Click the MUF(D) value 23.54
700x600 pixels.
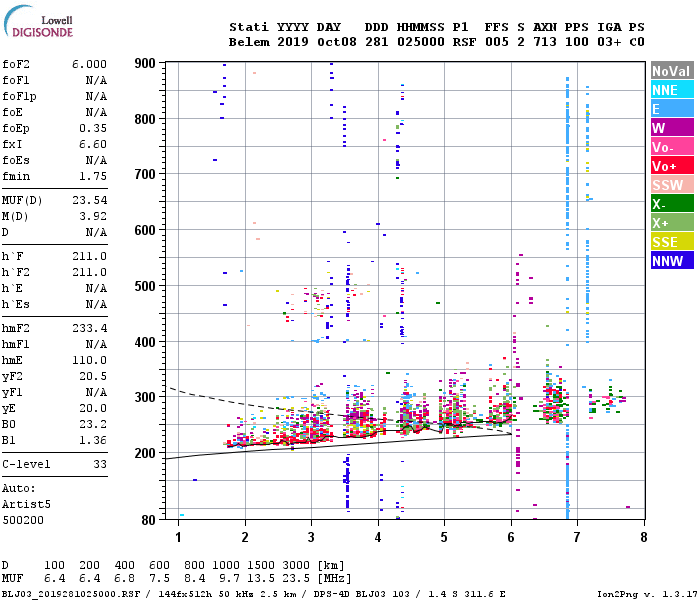pyautogui.click(x=89, y=200)
